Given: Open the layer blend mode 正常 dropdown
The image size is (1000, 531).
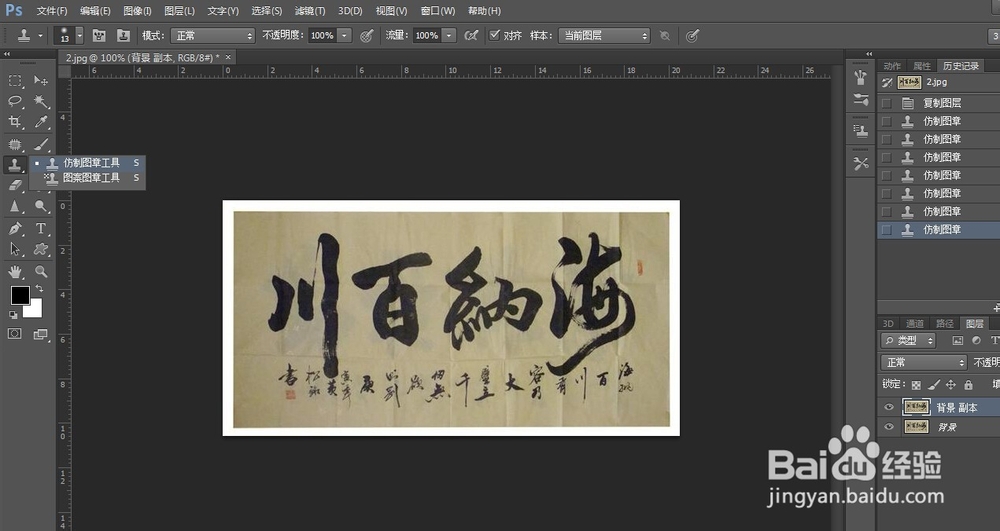Looking at the screenshot, I should tap(924, 362).
